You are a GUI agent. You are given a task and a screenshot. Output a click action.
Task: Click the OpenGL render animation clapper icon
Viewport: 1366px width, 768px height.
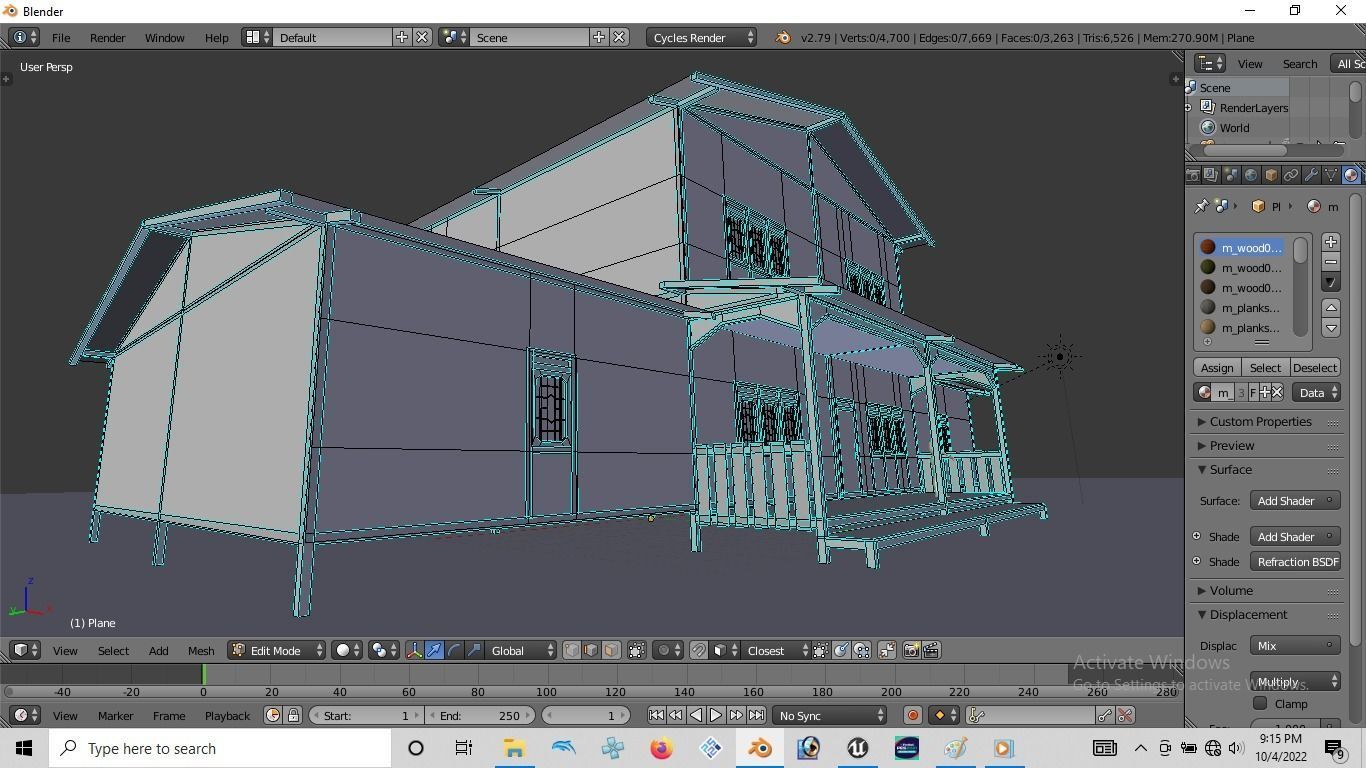click(931, 650)
